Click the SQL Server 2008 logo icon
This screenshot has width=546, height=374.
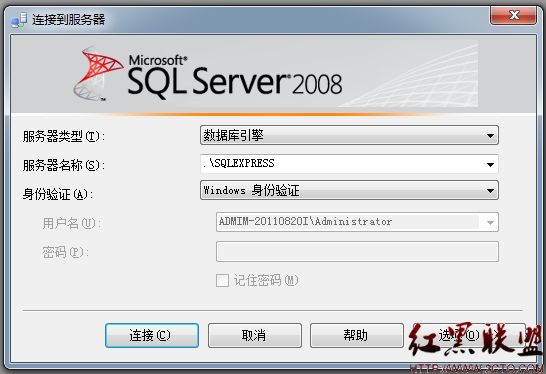[98, 74]
